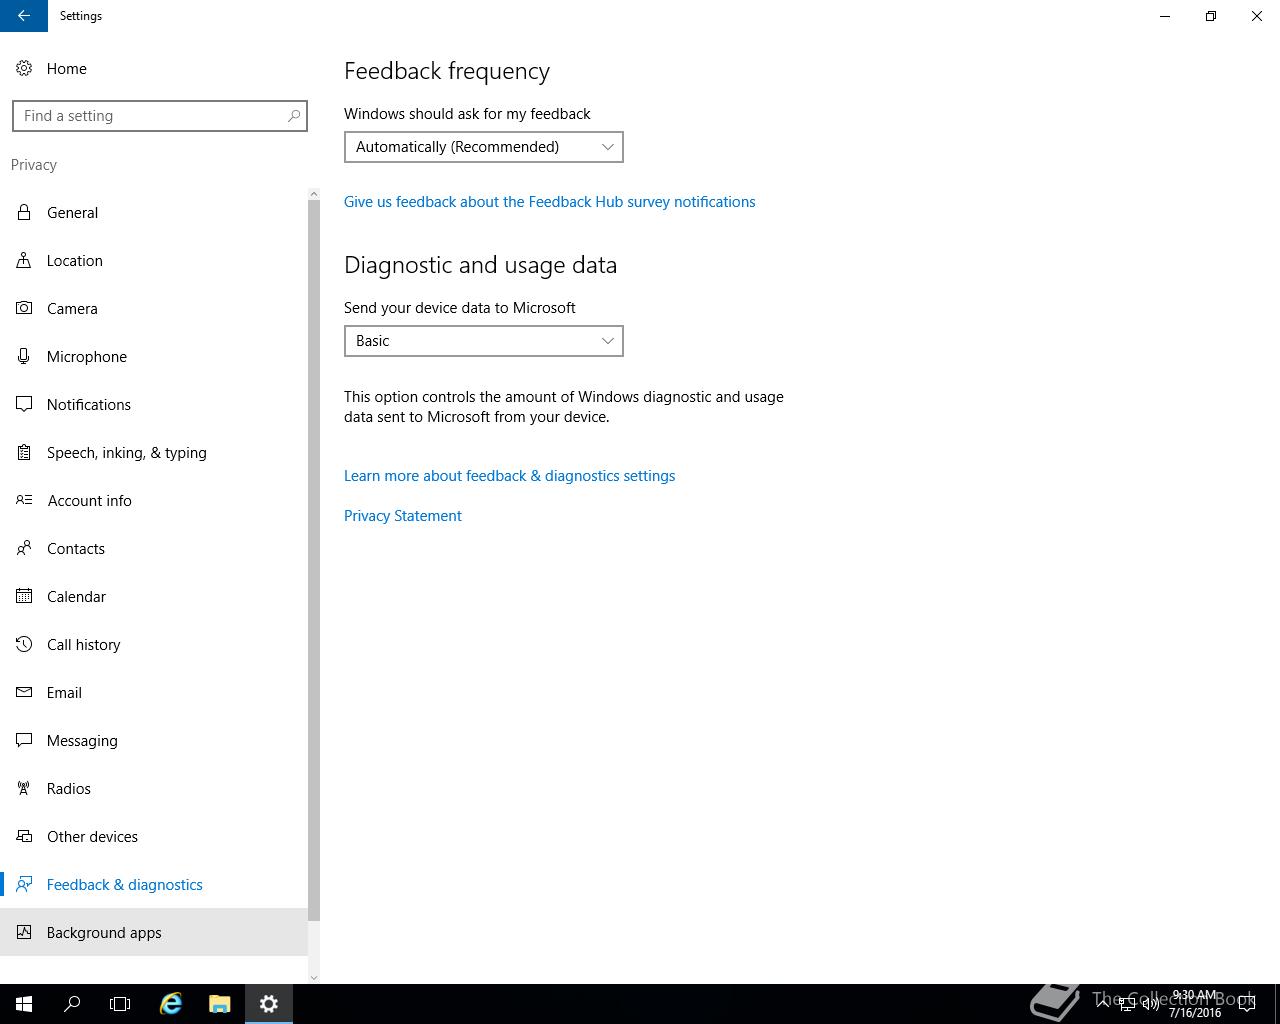
Task: Open Action Center notification icon
Action: (1247, 1004)
